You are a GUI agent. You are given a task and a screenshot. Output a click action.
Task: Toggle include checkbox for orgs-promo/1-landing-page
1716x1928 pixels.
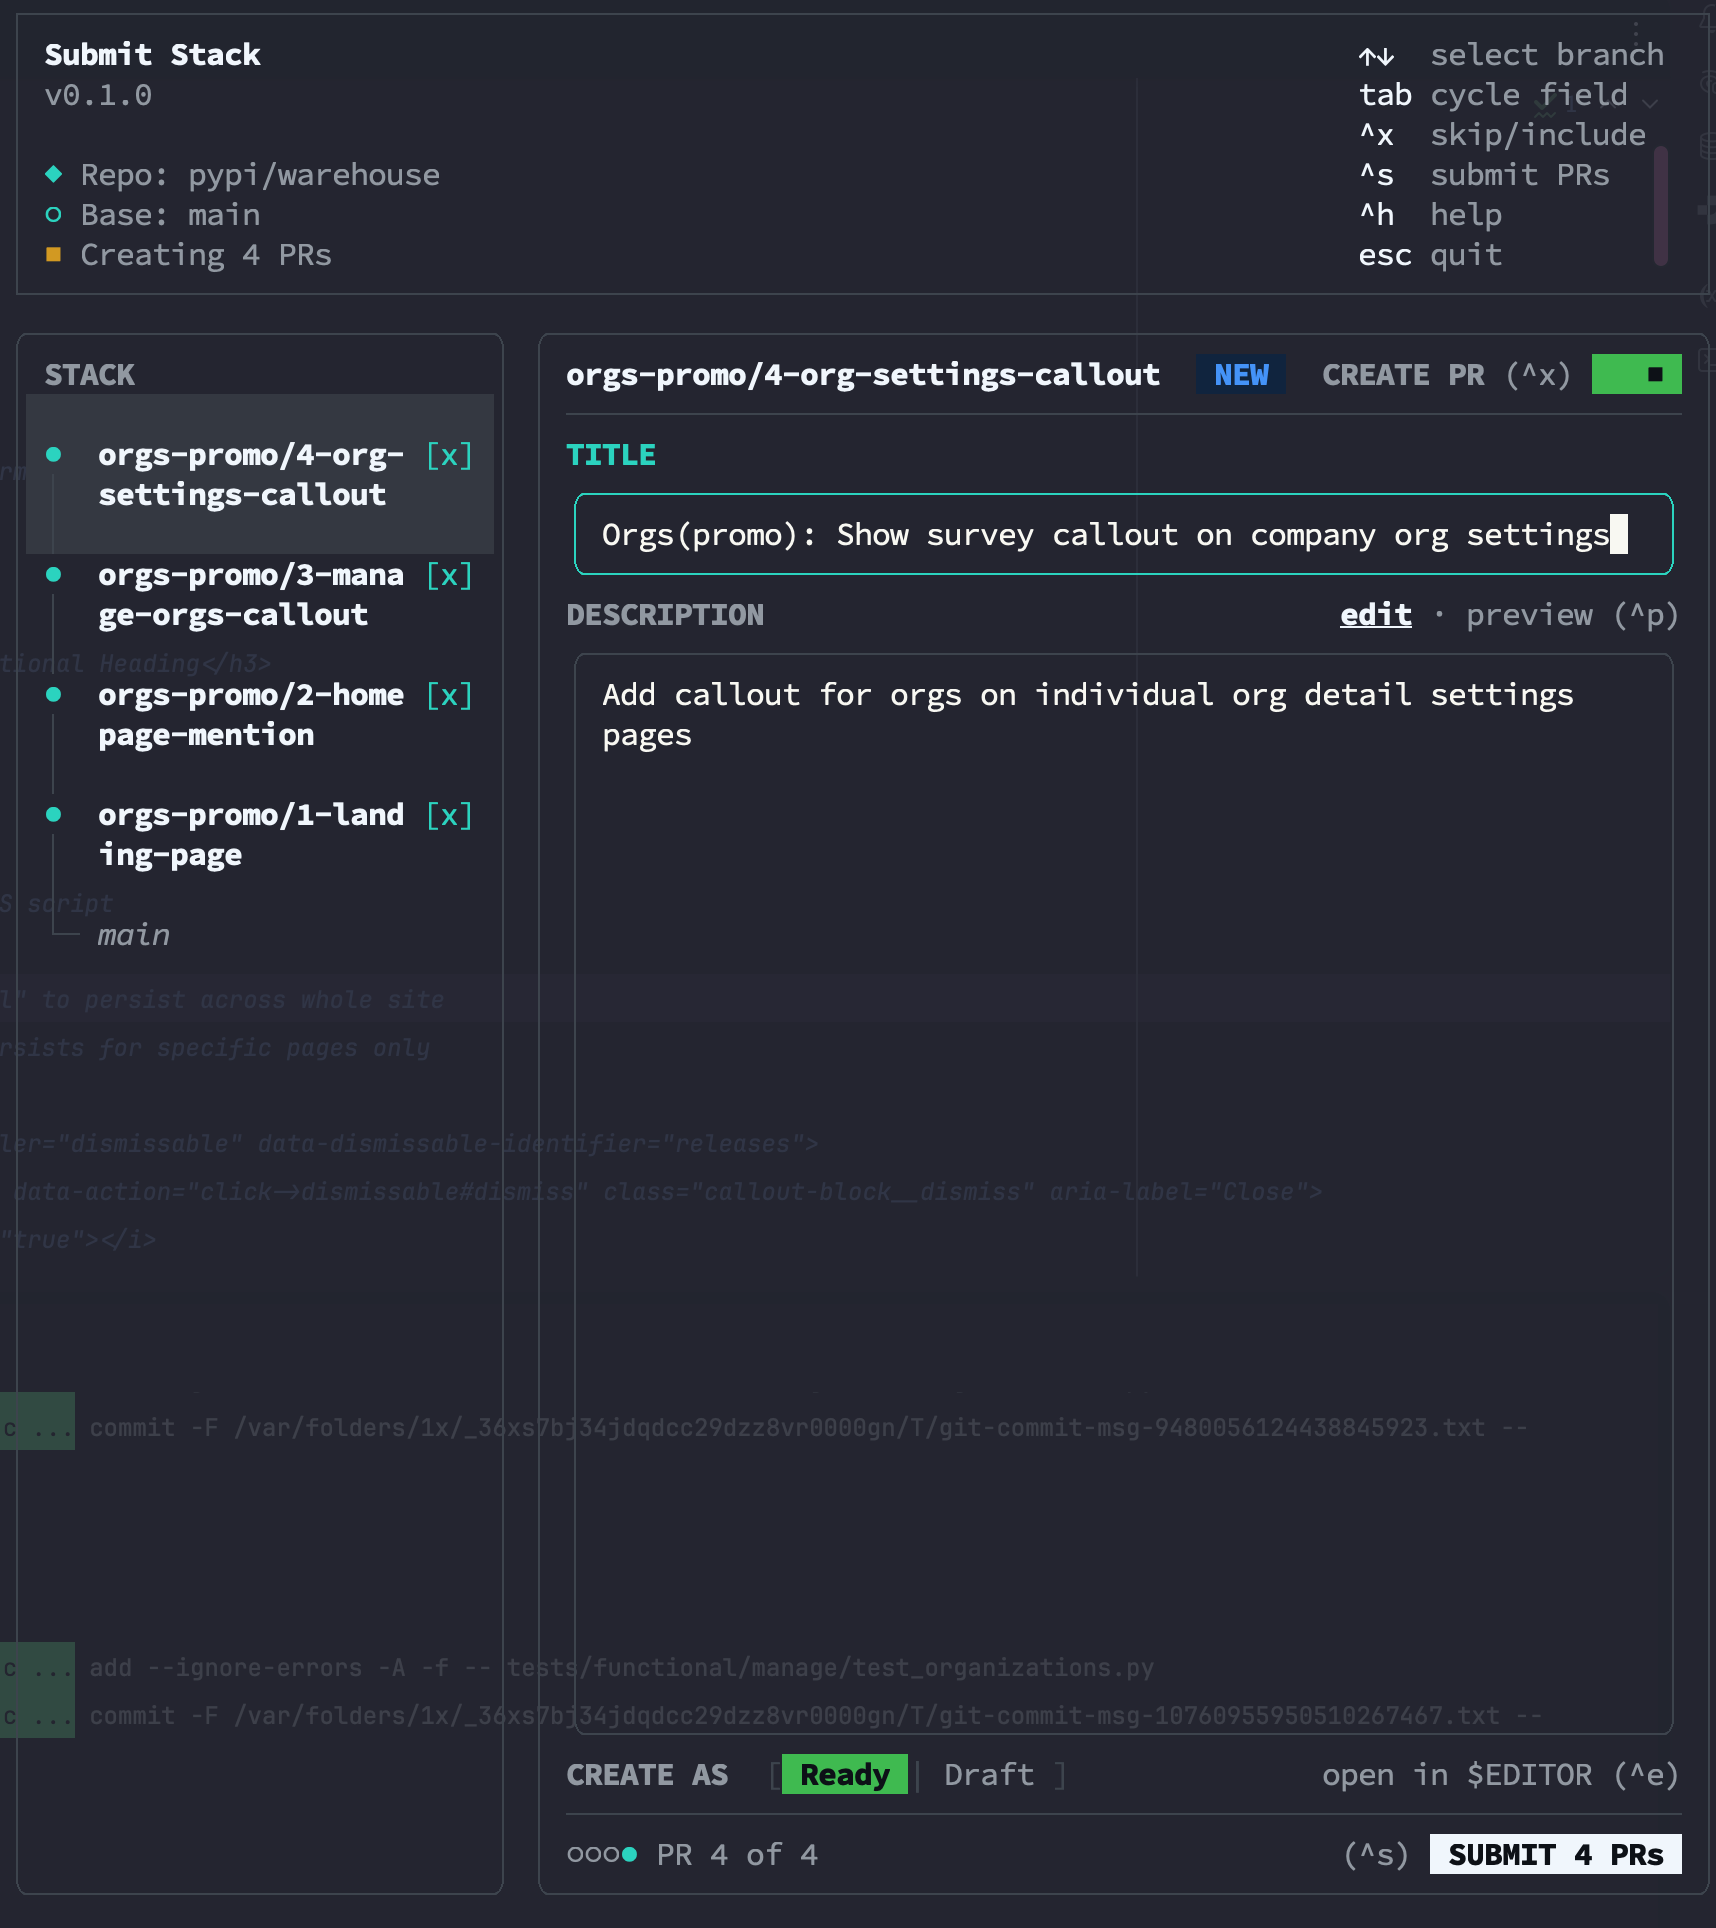pyautogui.click(x=449, y=815)
